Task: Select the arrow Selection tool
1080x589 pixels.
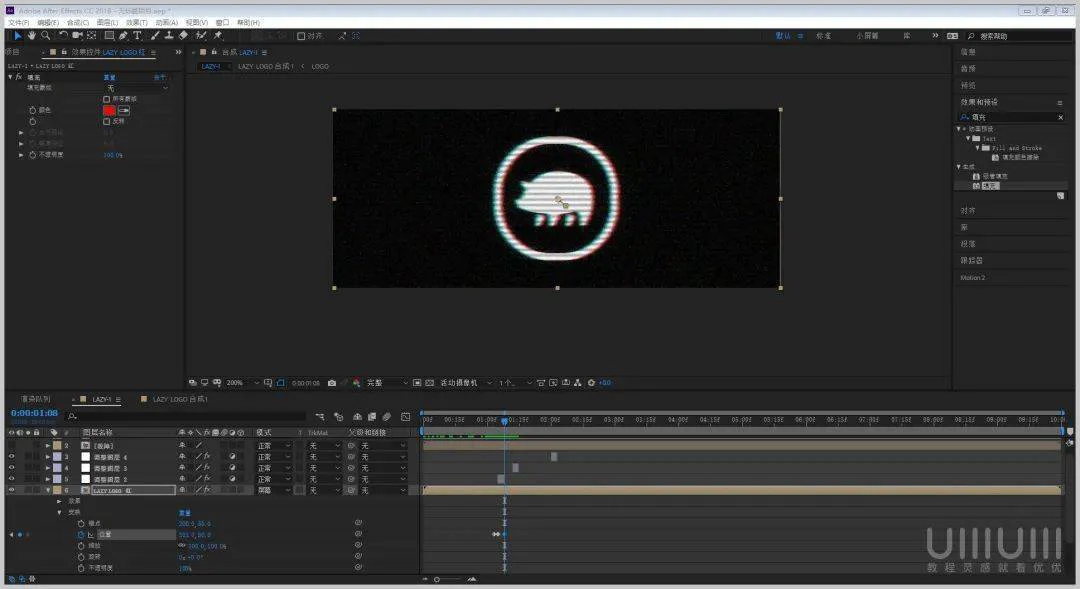Action: (x=17, y=36)
